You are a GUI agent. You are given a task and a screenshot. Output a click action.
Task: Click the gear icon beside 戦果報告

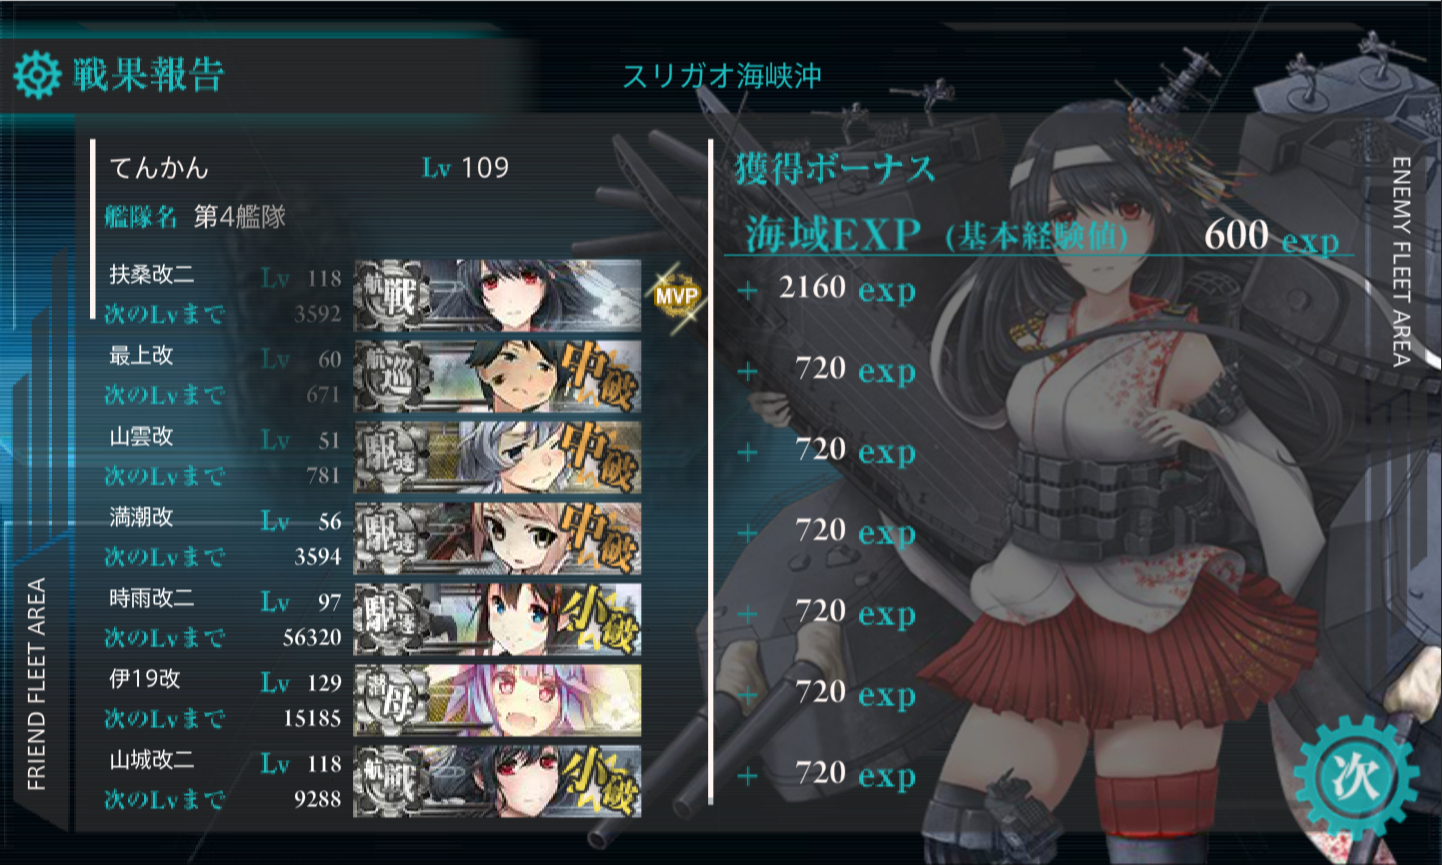point(37,75)
